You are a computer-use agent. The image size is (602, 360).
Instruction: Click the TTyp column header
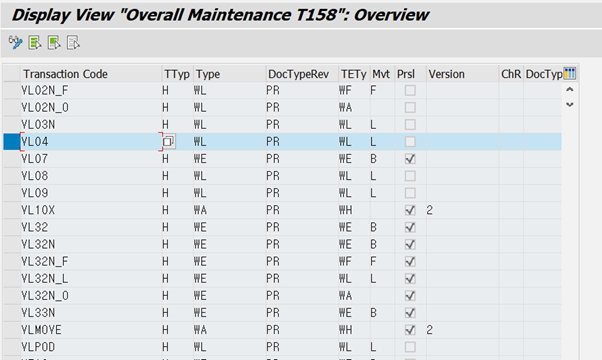177,74
